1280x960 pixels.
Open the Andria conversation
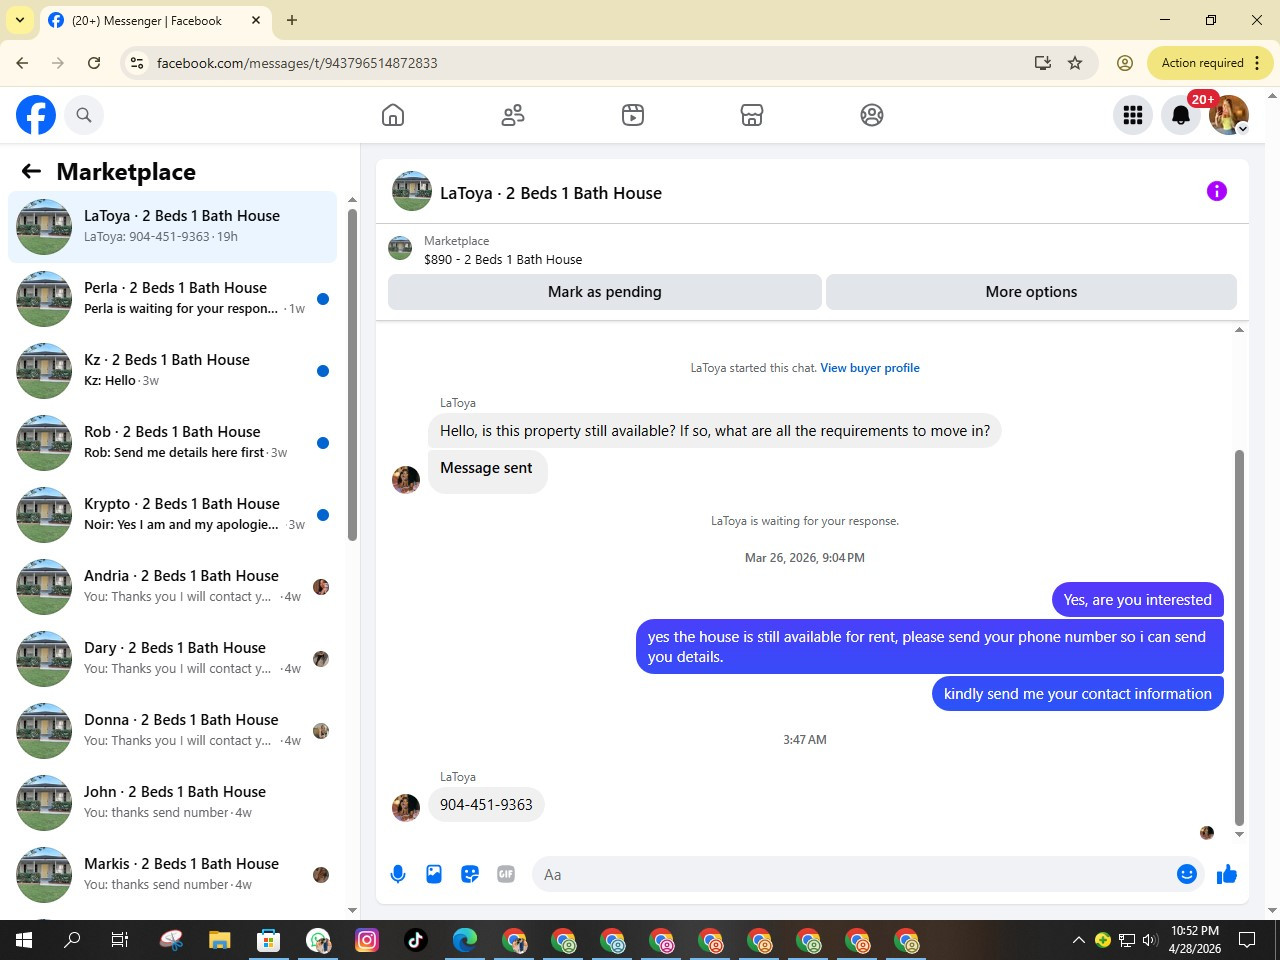(172, 587)
